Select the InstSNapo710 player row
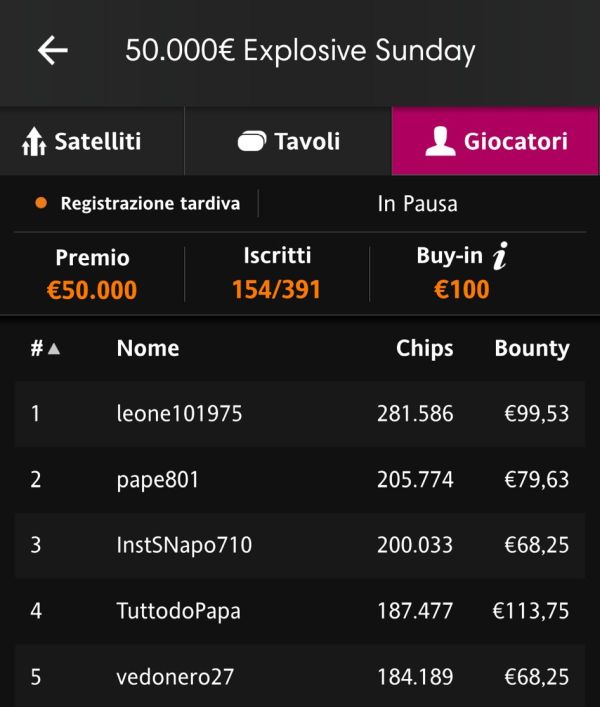Screen dimensions: 600x707 coord(300,545)
